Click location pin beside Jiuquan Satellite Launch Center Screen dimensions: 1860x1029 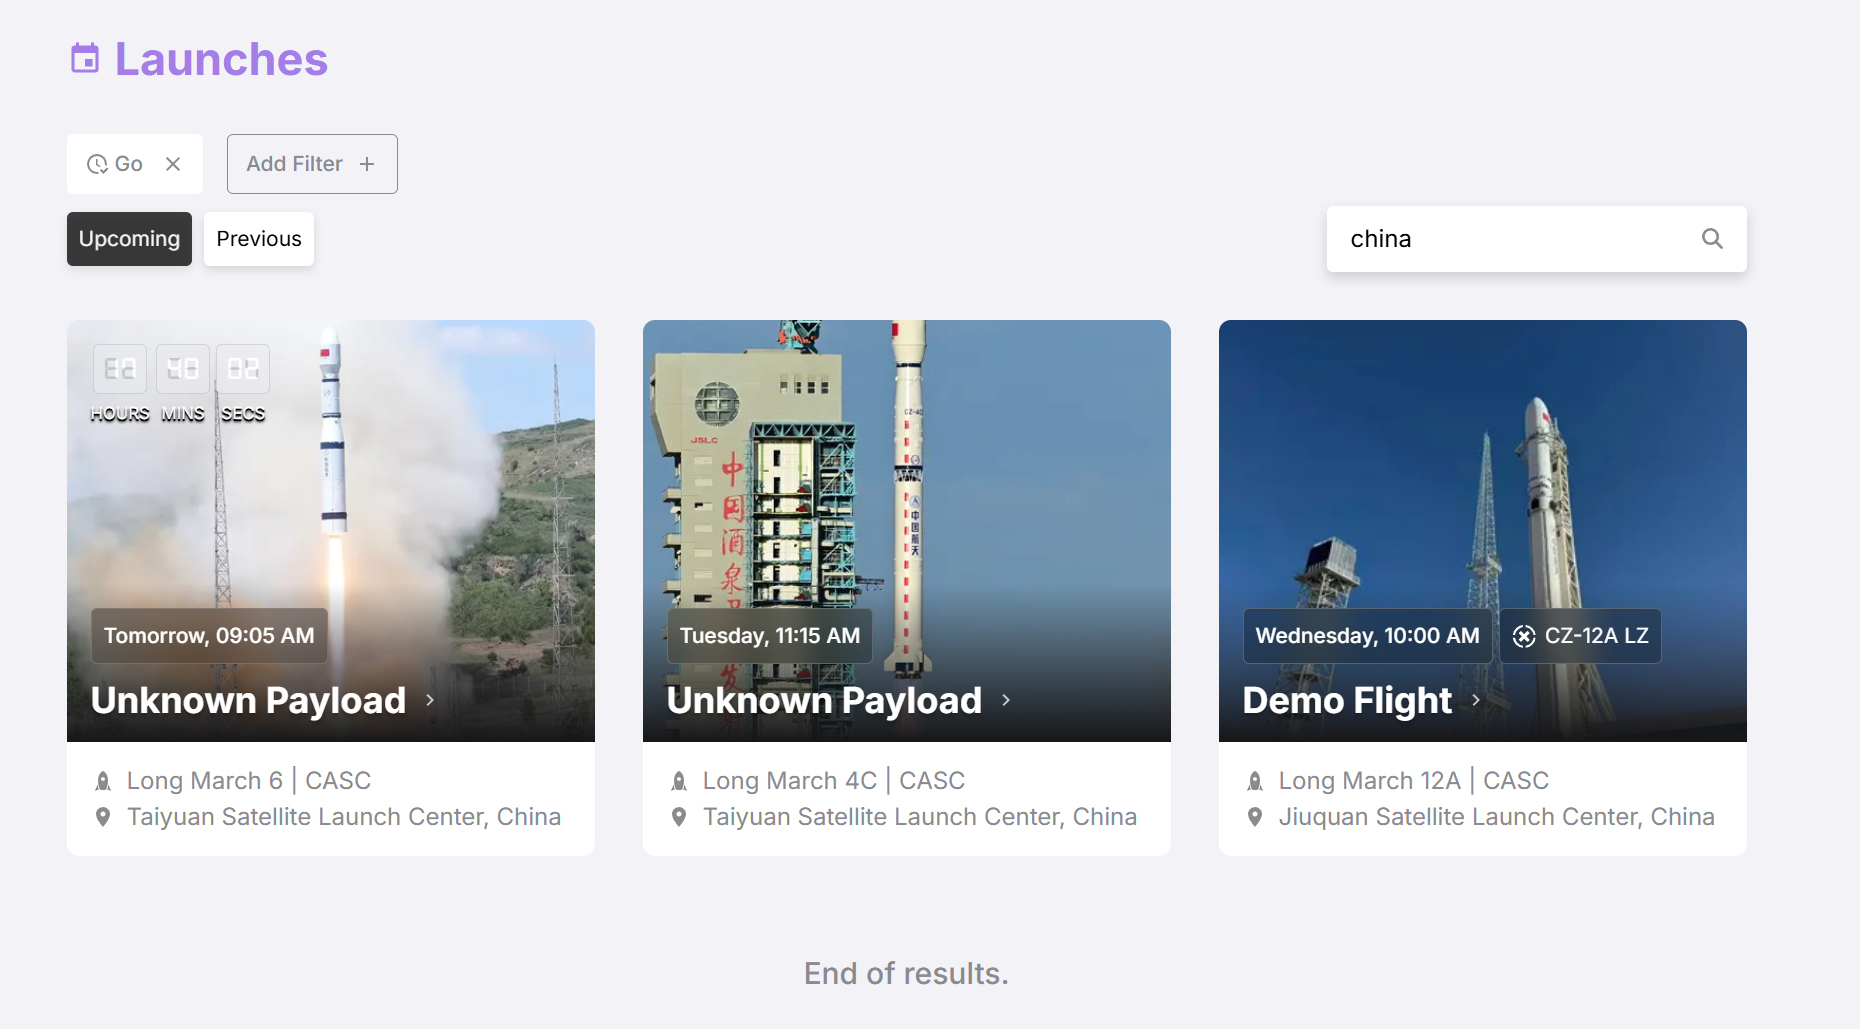(x=1255, y=817)
